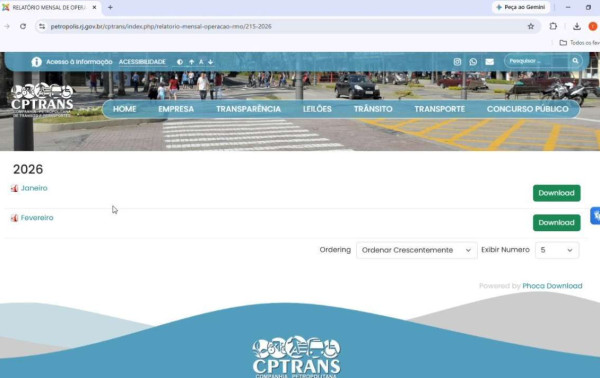Bookmark page with the star icon

coord(531,26)
